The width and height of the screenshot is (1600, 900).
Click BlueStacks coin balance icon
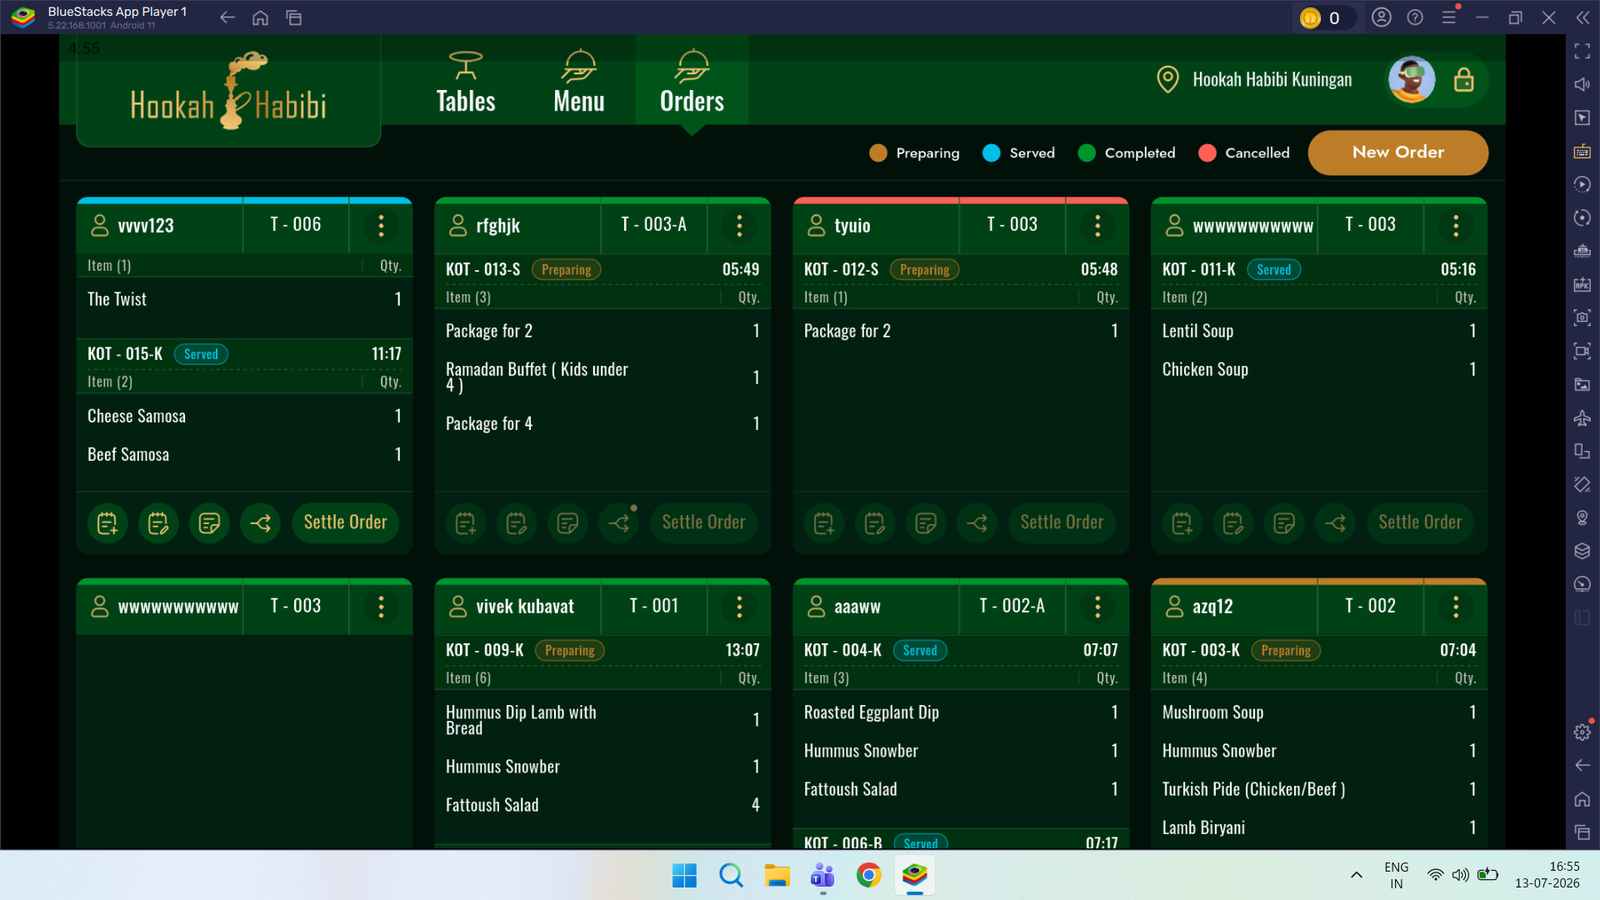(1310, 18)
